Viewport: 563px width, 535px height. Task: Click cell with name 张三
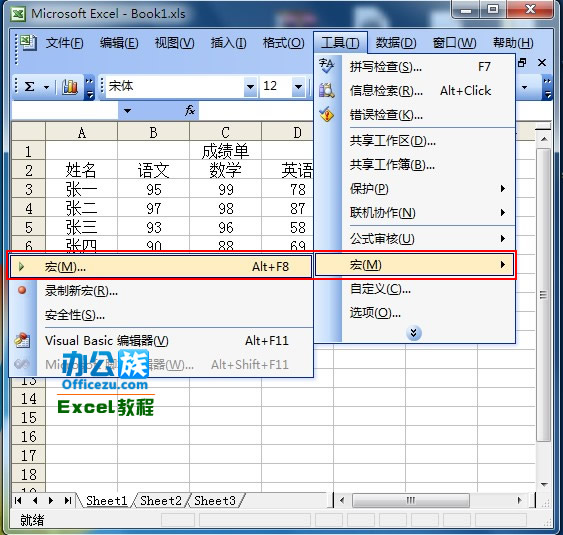tap(82, 227)
